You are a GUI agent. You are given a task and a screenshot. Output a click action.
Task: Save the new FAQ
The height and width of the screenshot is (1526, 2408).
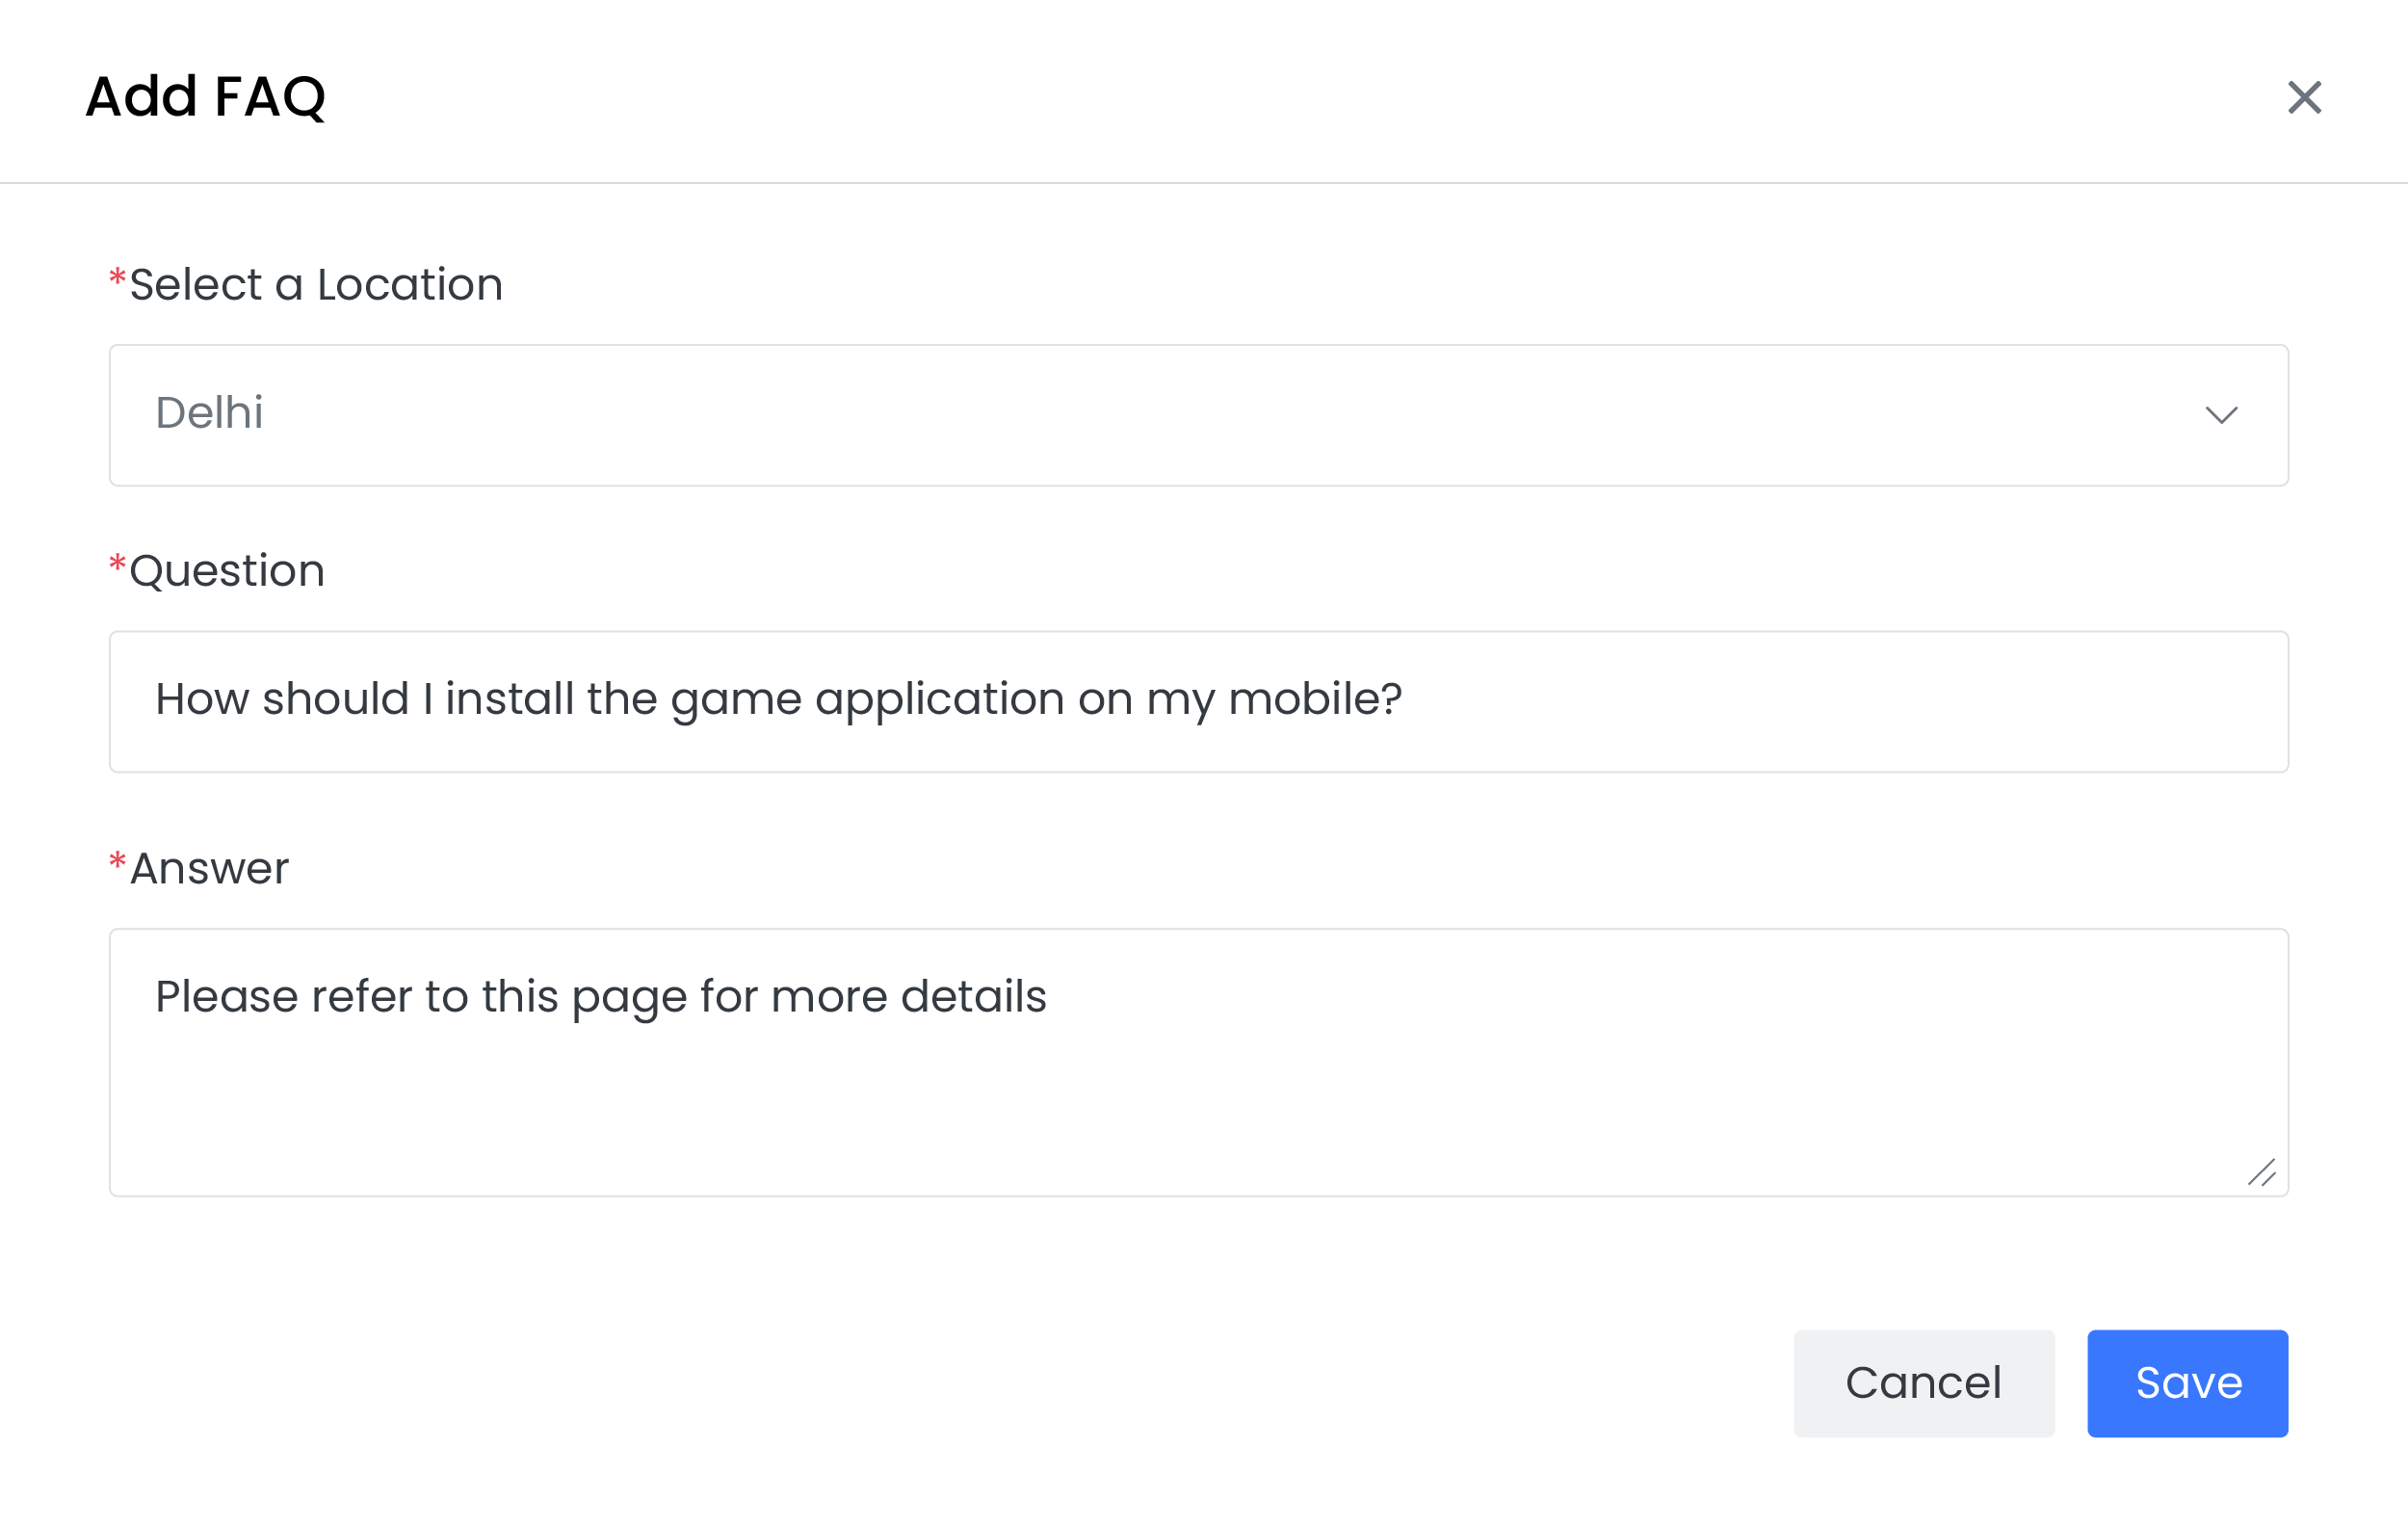(2187, 1383)
